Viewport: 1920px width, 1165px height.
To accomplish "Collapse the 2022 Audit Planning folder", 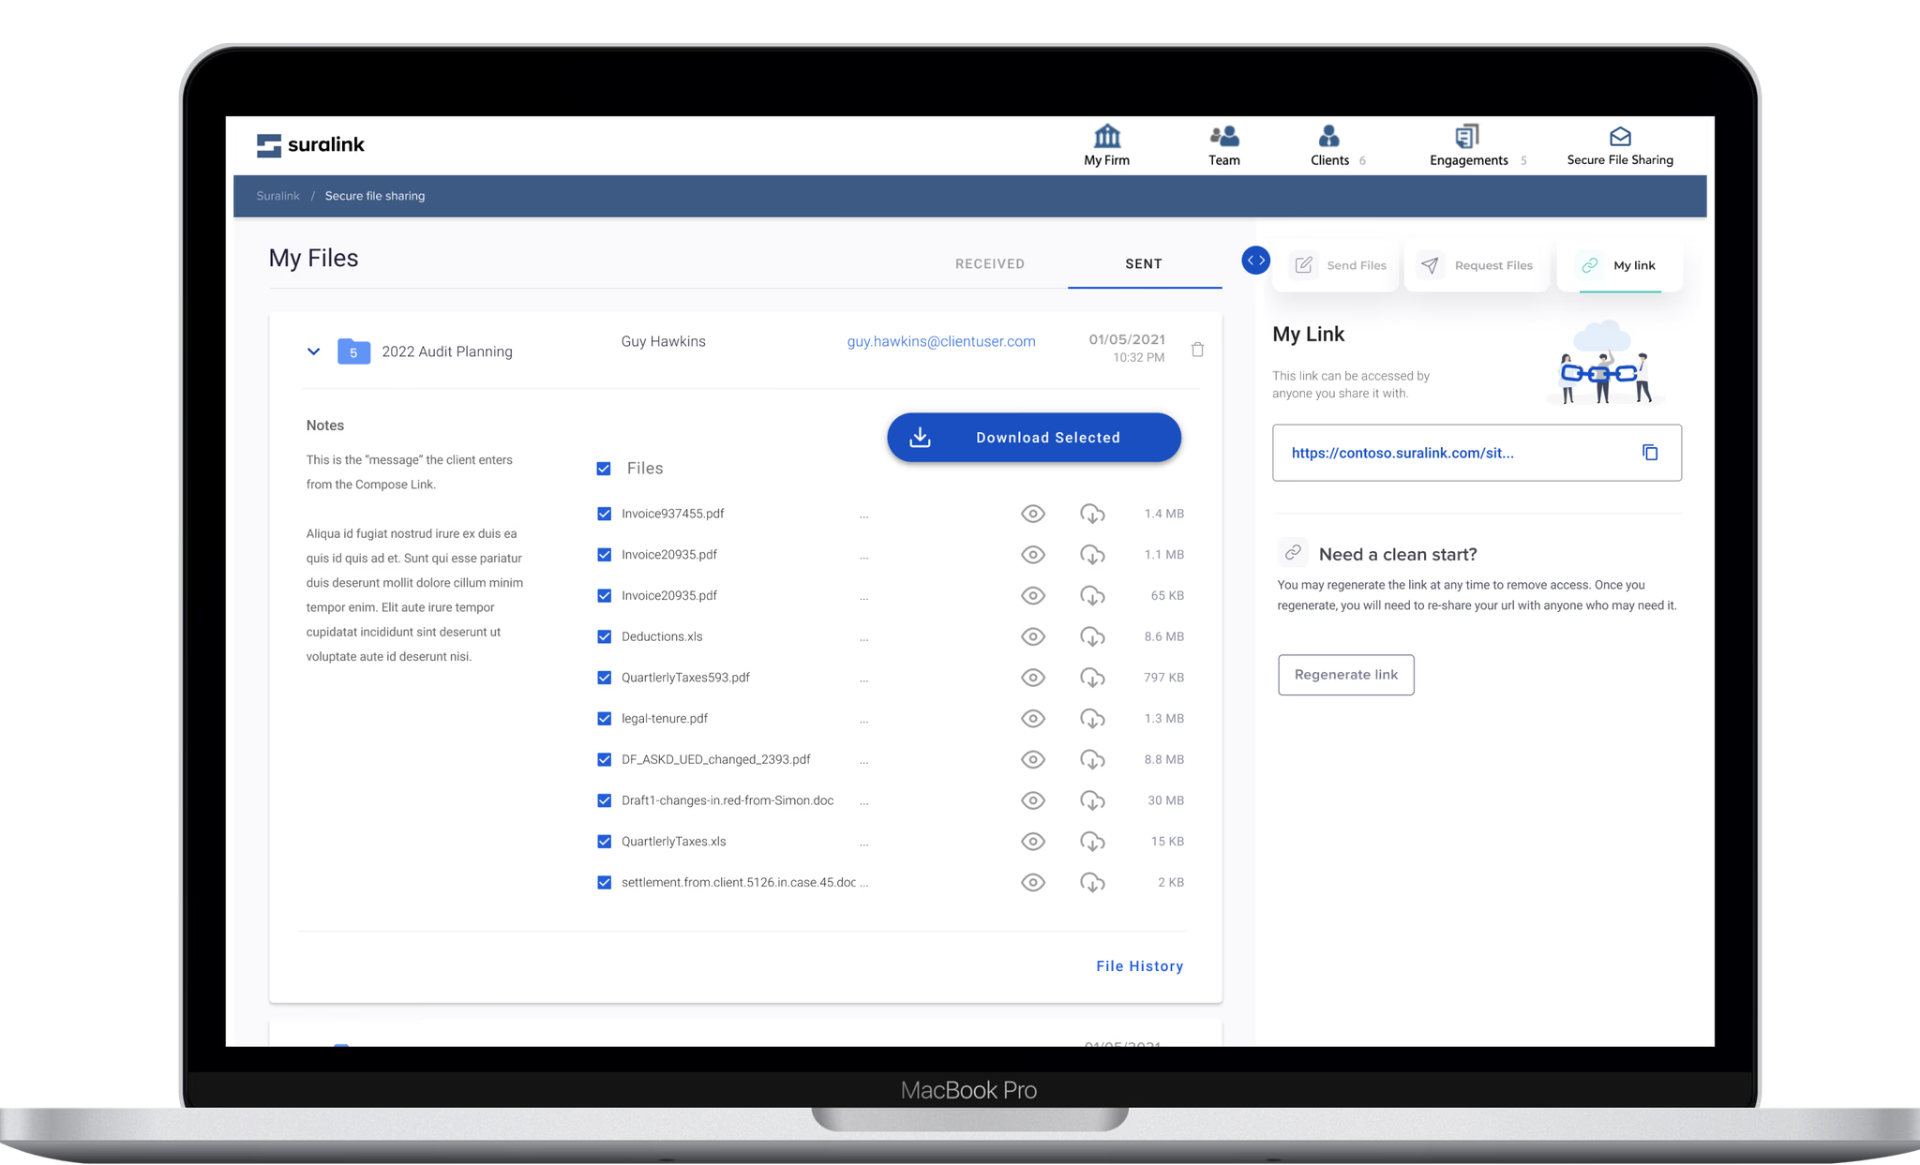I will [x=313, y=351].
